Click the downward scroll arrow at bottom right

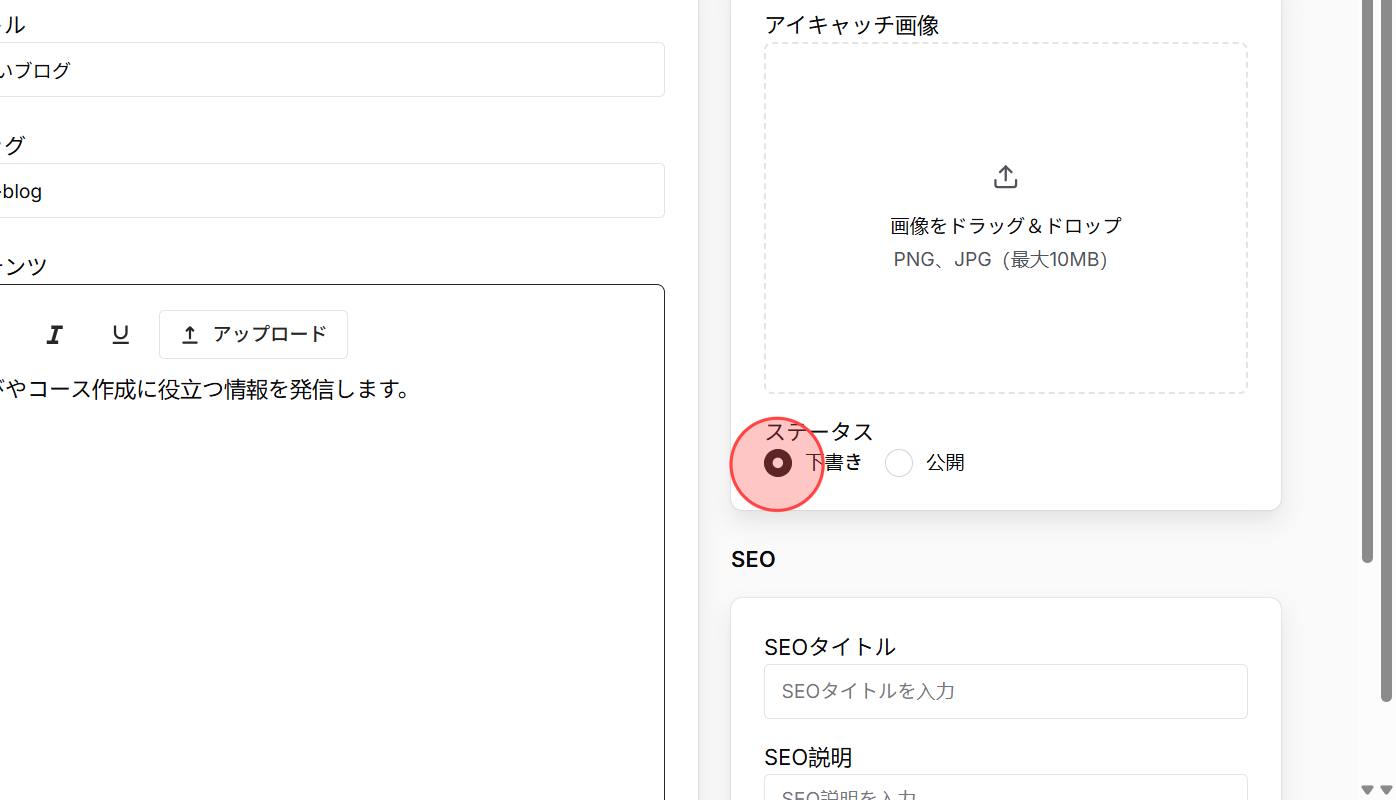[x=1388, y=790]
